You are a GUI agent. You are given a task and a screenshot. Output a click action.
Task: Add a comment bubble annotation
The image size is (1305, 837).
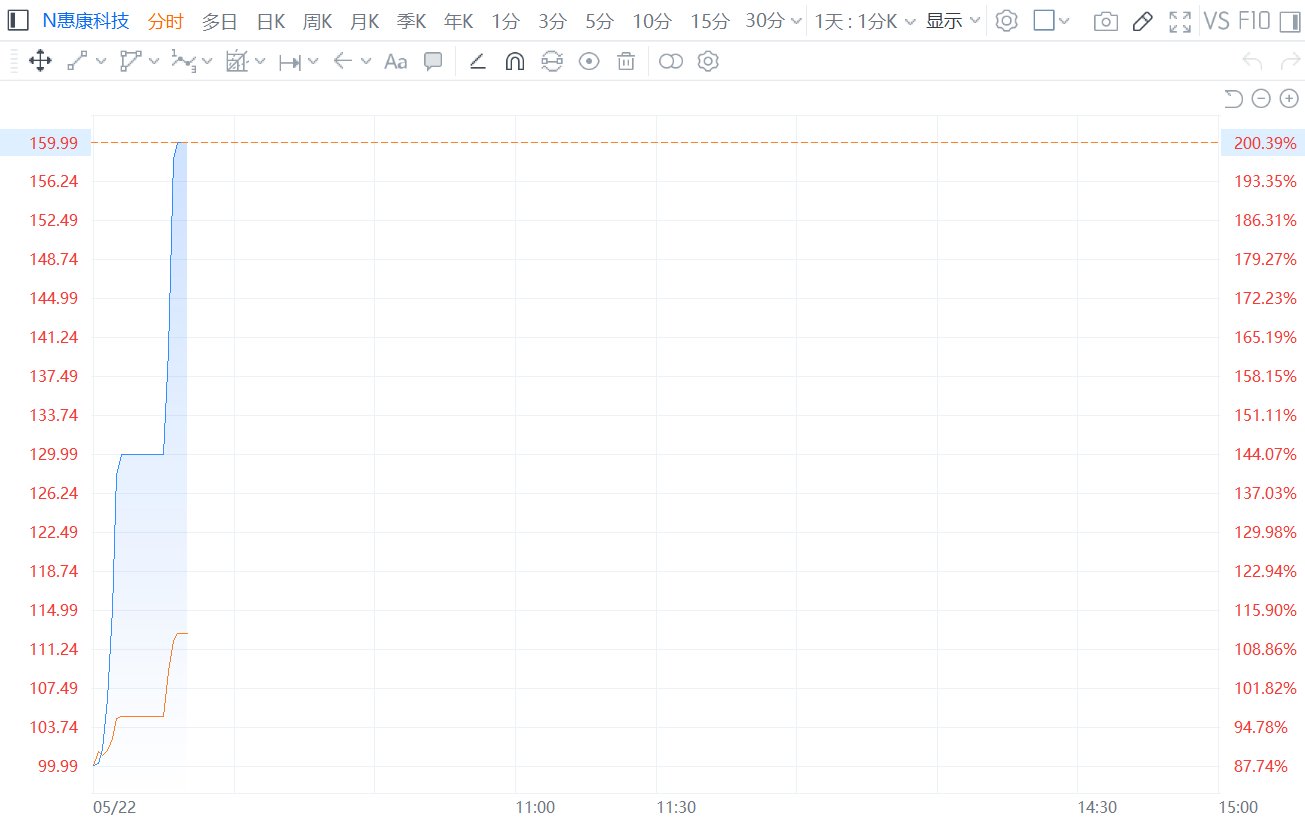(433, 62)
